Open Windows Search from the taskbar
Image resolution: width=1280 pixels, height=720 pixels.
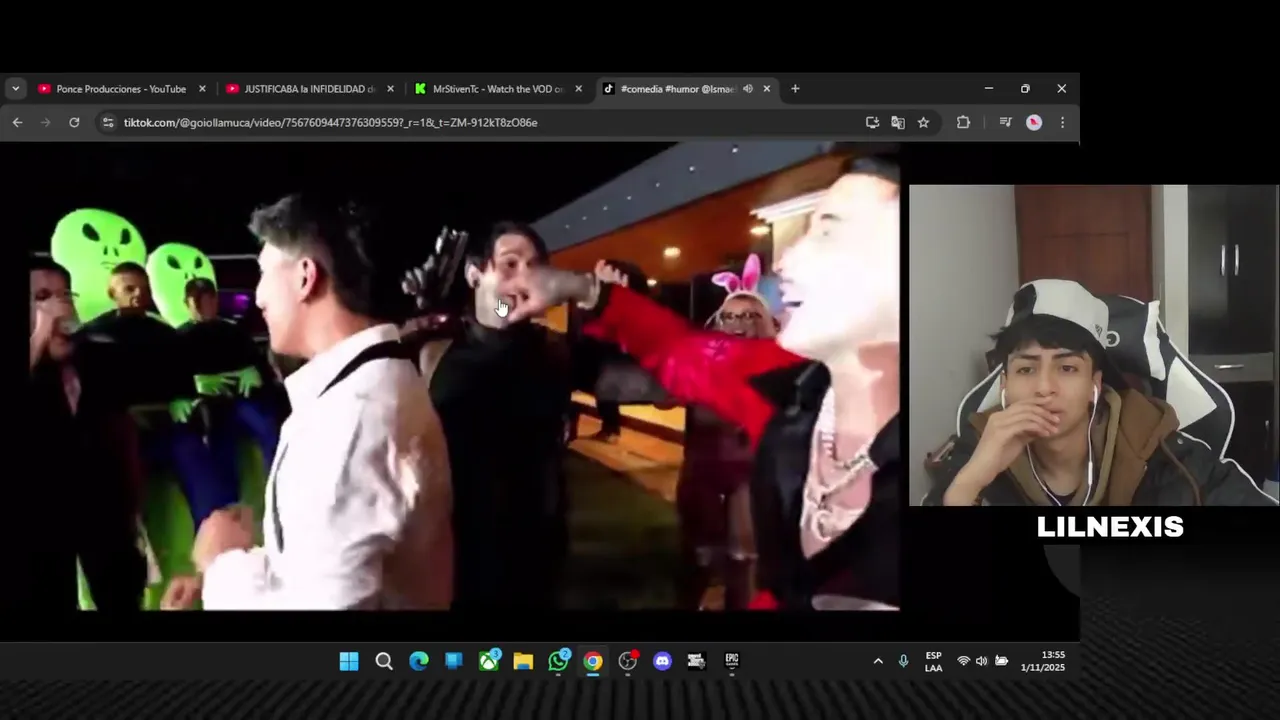pyautogui.click(x=384, y=661)
